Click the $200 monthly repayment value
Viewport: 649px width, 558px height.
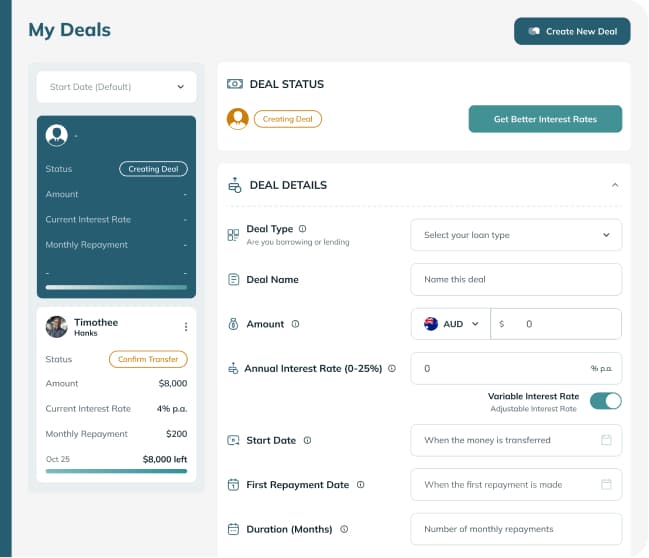176,434
